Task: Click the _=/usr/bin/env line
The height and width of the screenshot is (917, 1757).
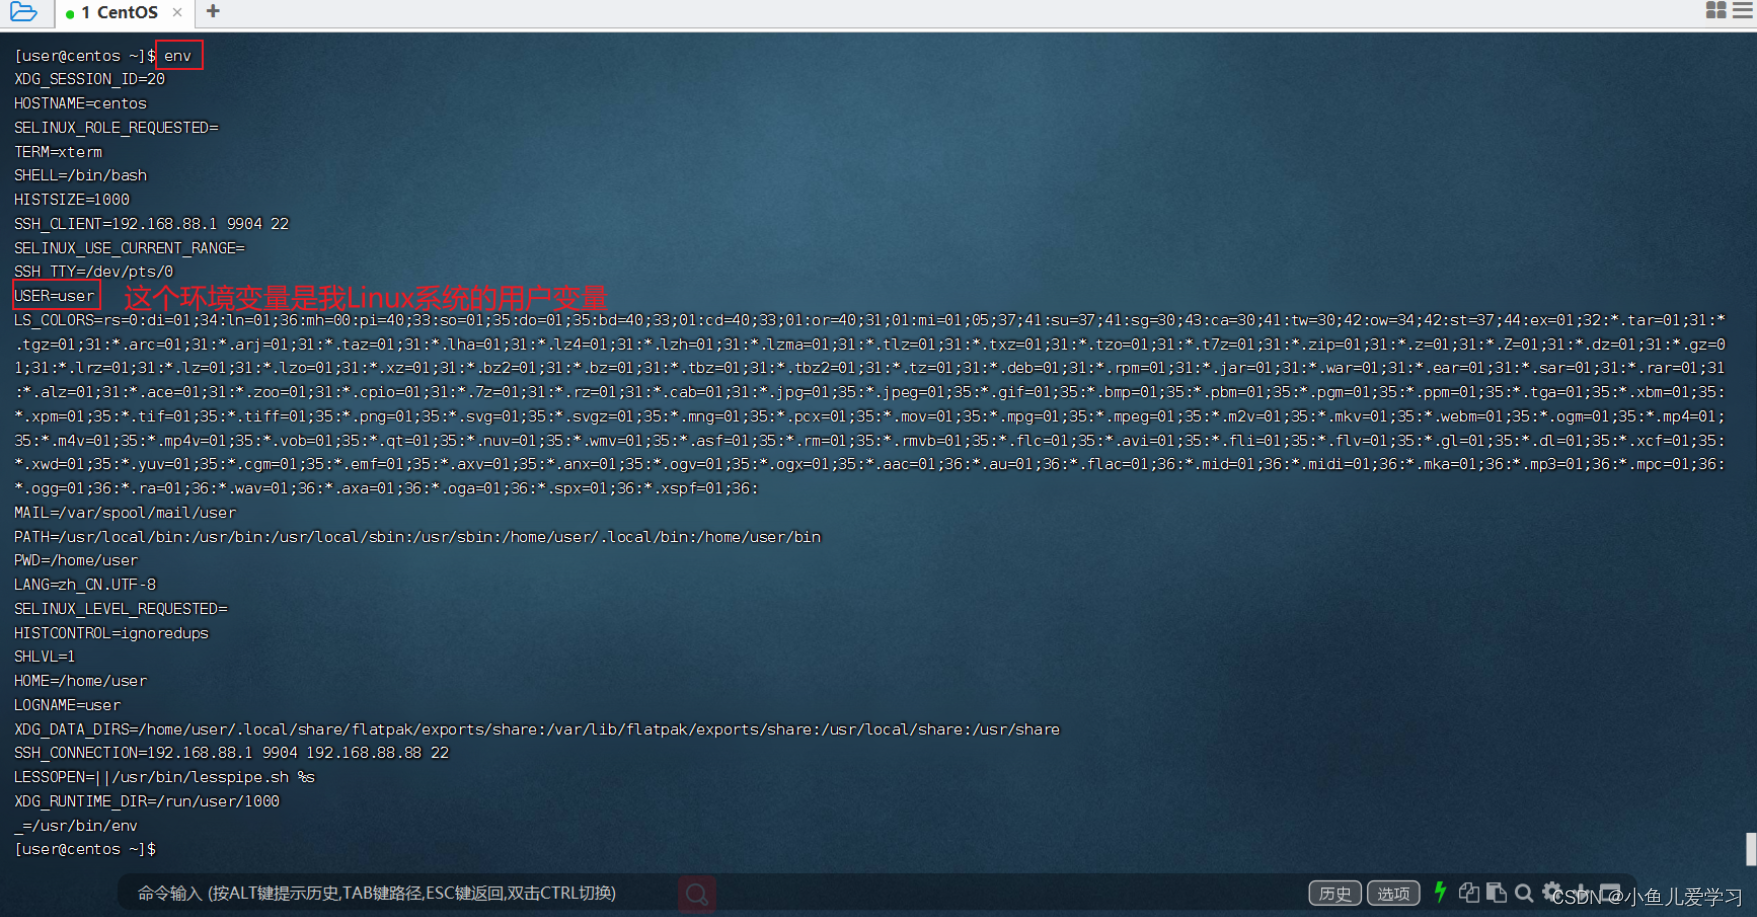Action: click(76, 826)
